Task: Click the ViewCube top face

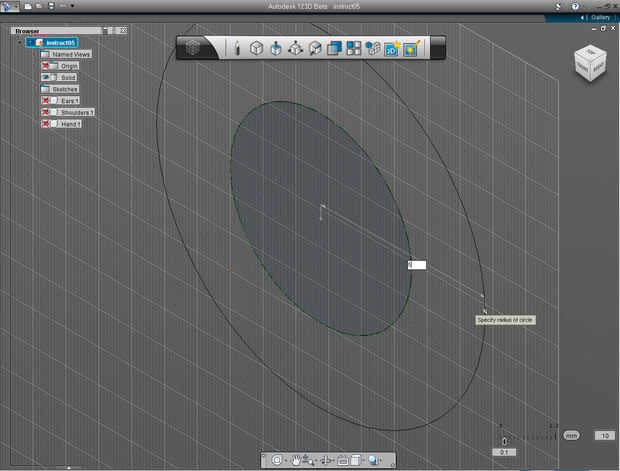Action: click(591, 52)
